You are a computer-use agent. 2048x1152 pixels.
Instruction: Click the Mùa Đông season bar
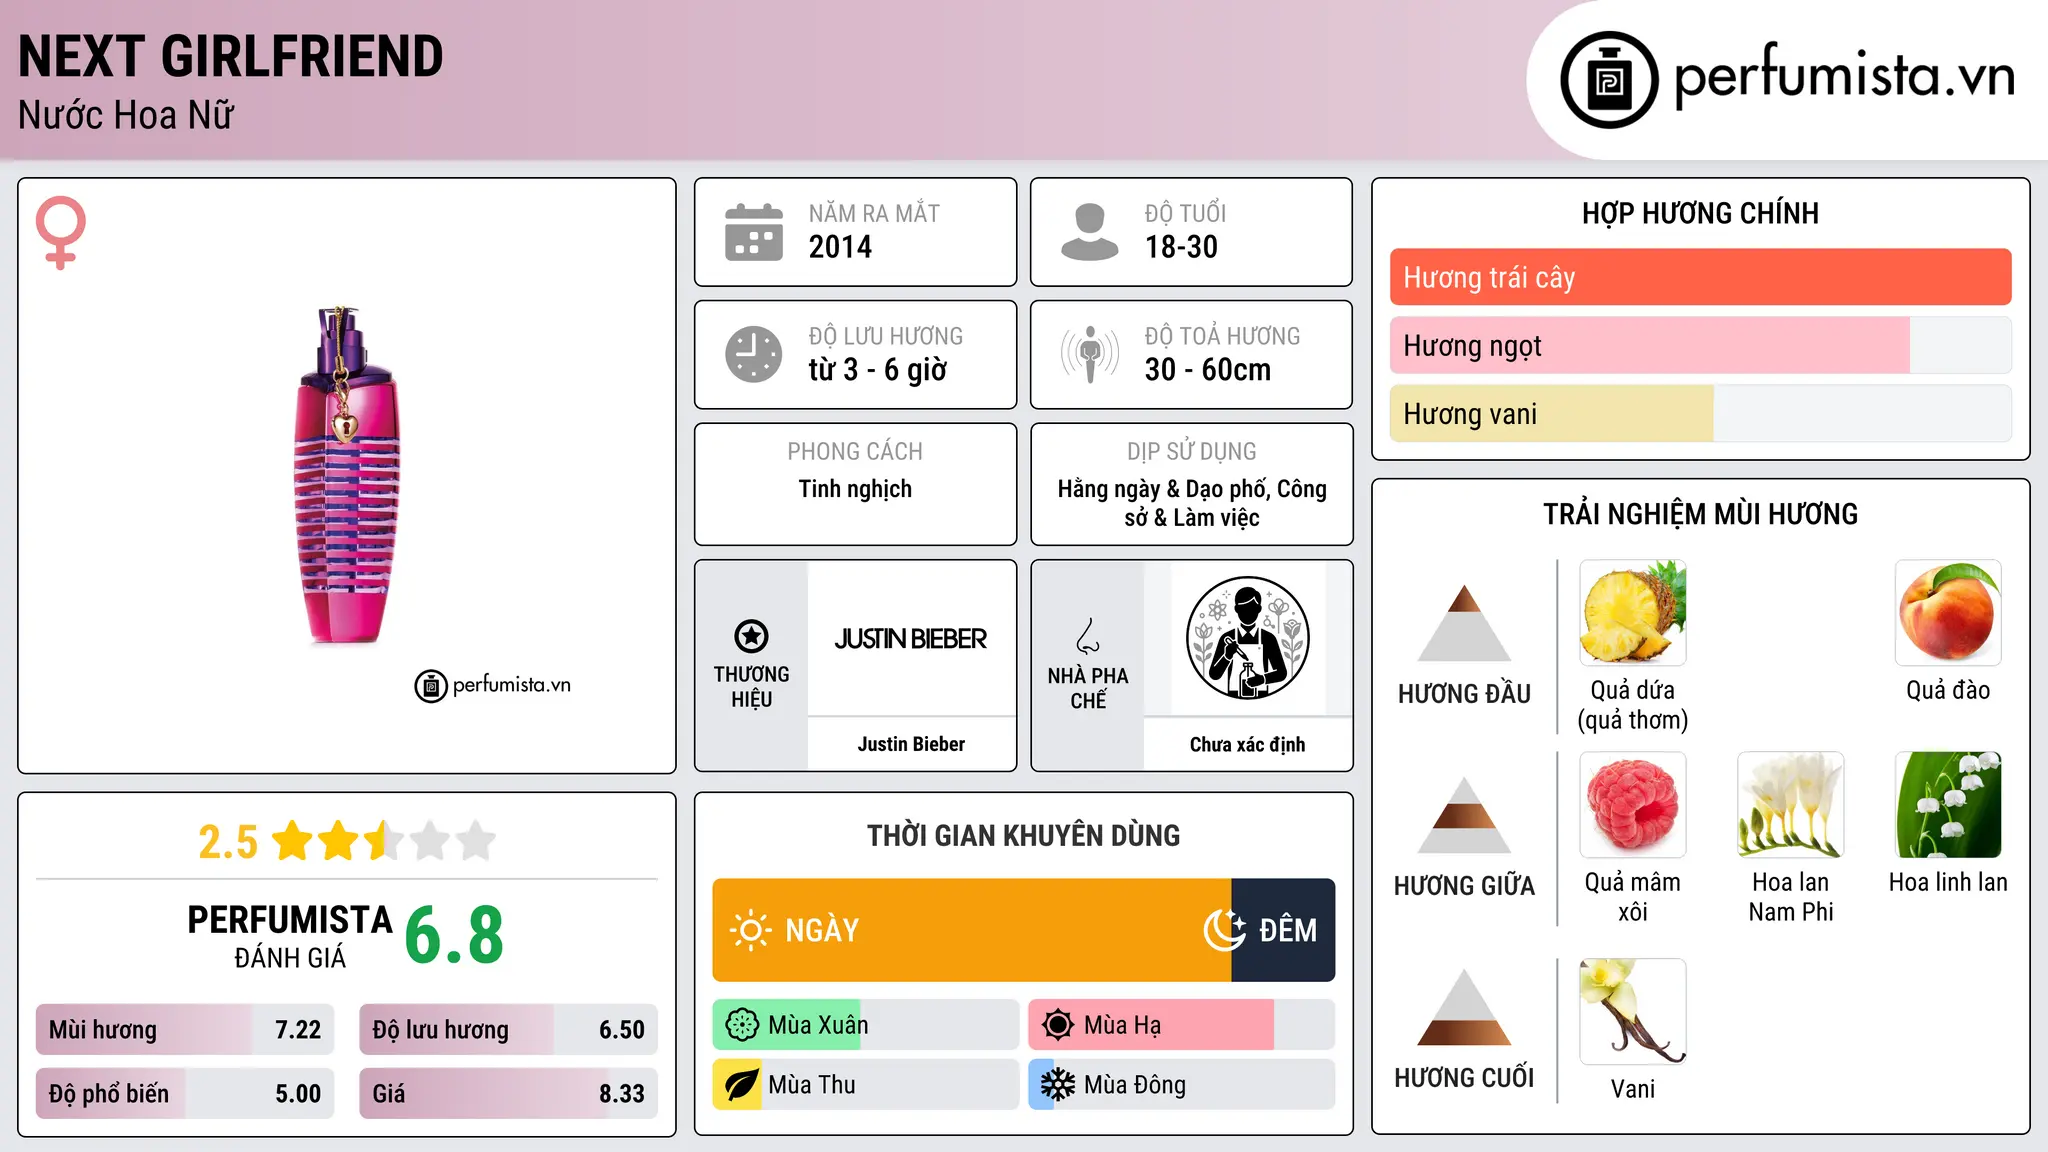tap(1181, 1085)
